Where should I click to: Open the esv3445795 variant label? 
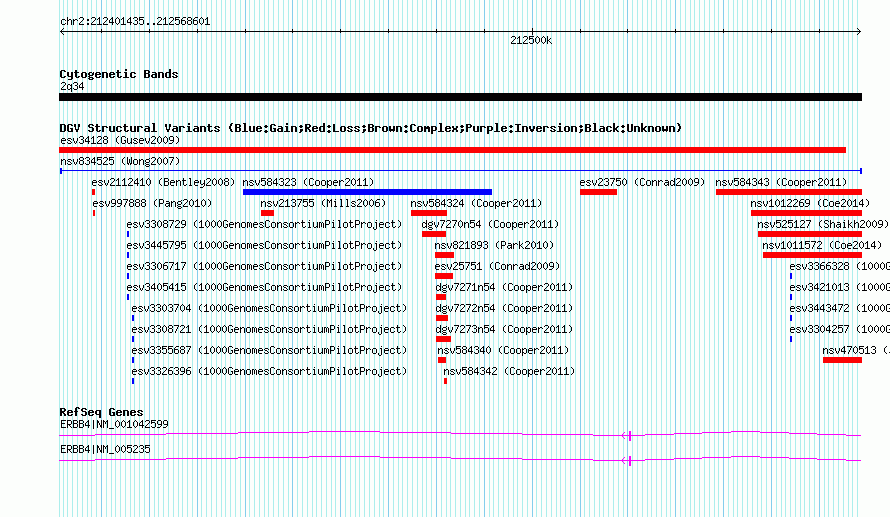pyautogui.click(x=264, y=245)
